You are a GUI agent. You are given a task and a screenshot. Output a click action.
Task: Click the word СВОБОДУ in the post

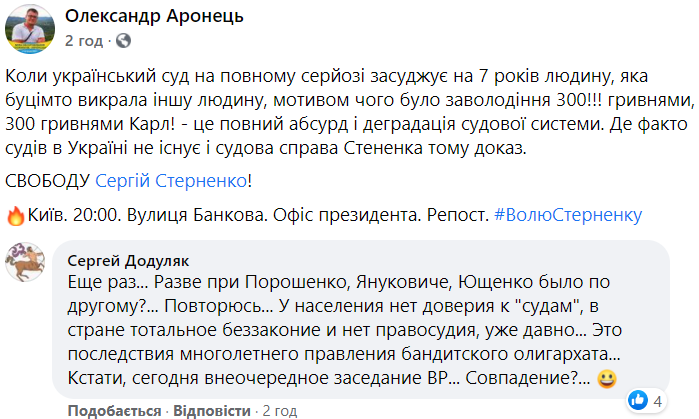[x=48, y=181]
